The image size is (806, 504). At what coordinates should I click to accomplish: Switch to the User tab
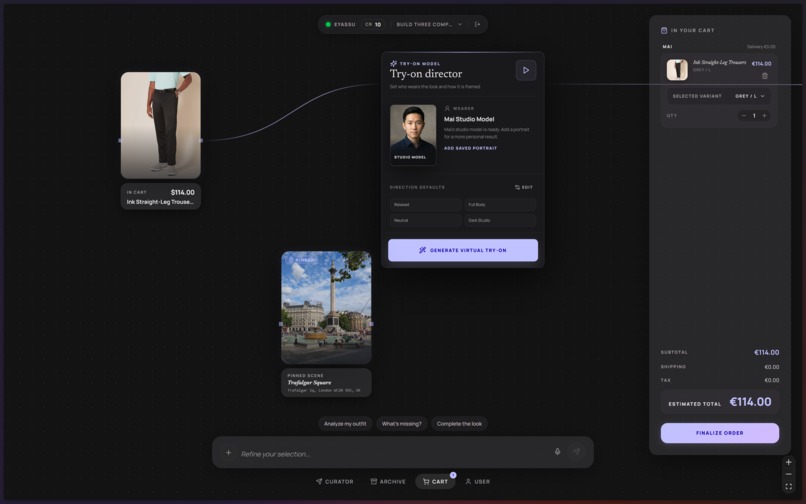(x=478, y=482)
